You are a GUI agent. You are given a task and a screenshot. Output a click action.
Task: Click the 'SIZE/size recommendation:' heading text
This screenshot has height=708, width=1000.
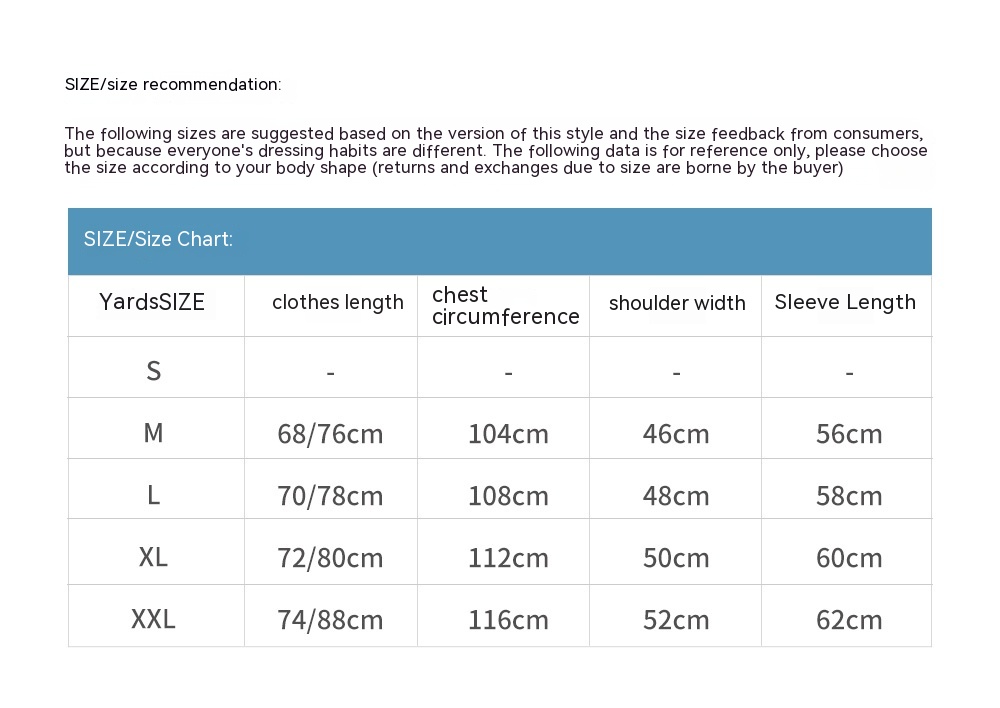coord(173,84)
